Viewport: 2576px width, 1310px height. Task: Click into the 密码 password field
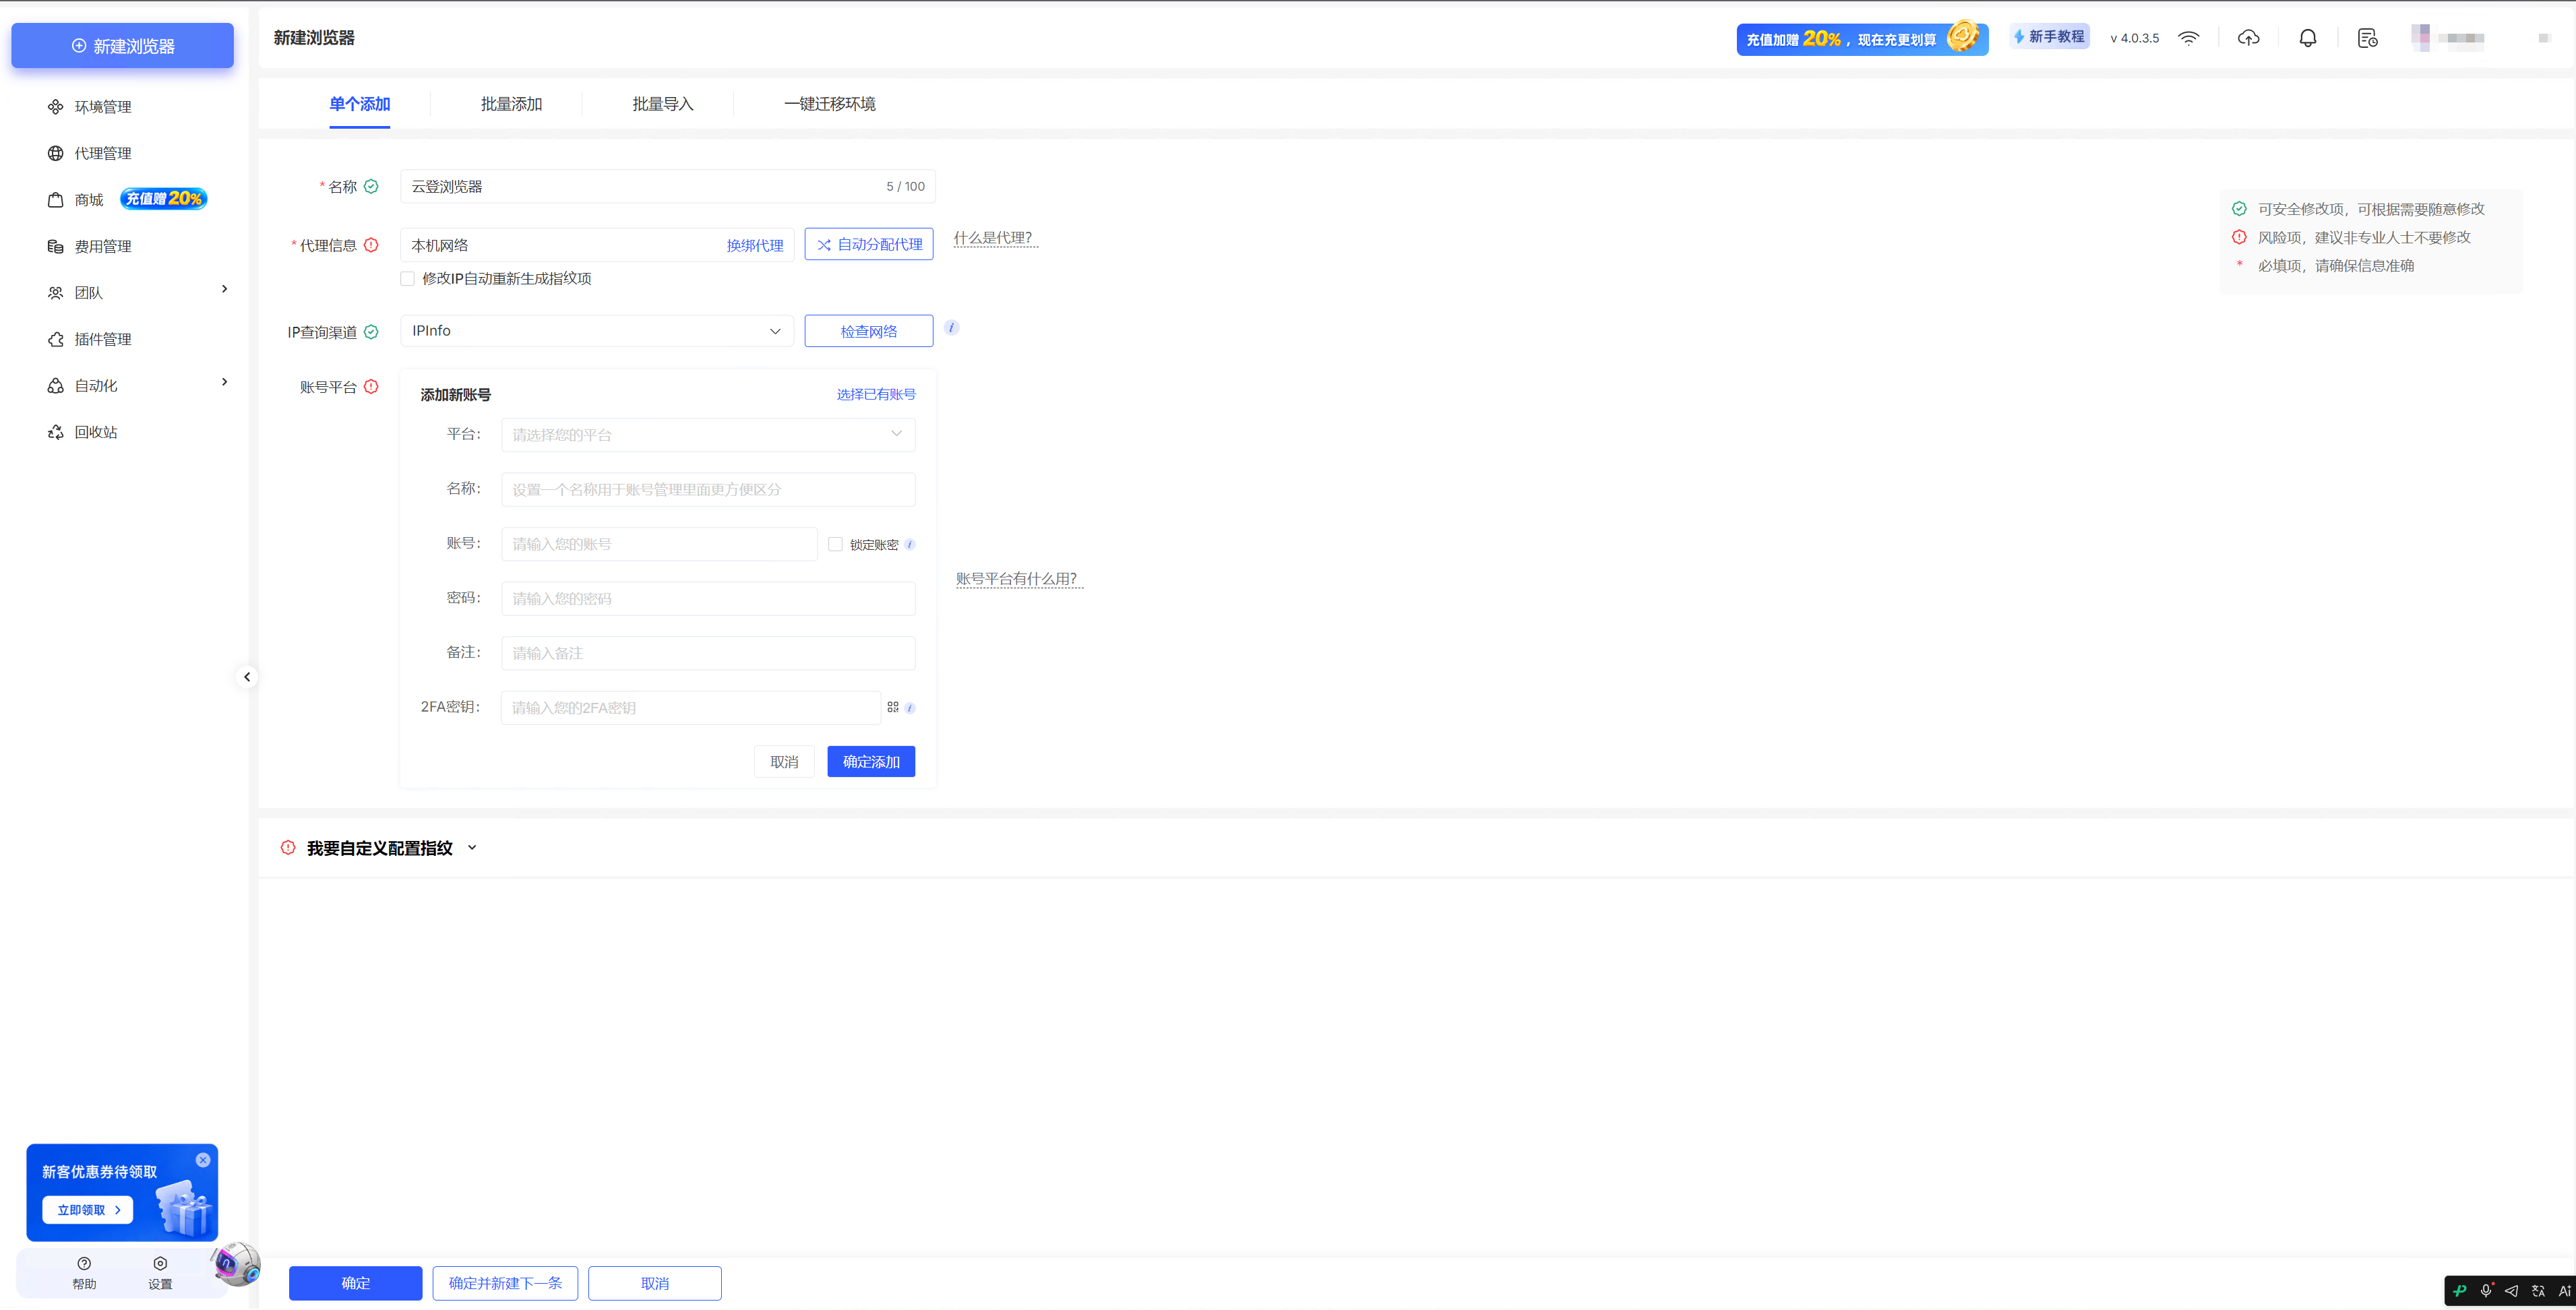click(708, 598)
